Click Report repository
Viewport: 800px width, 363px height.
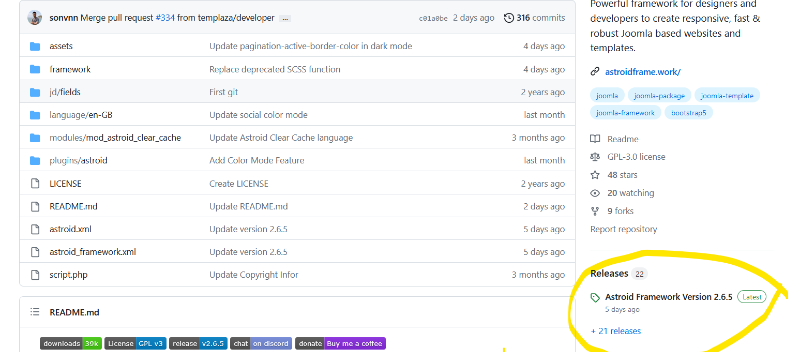[x=623, y=229]
